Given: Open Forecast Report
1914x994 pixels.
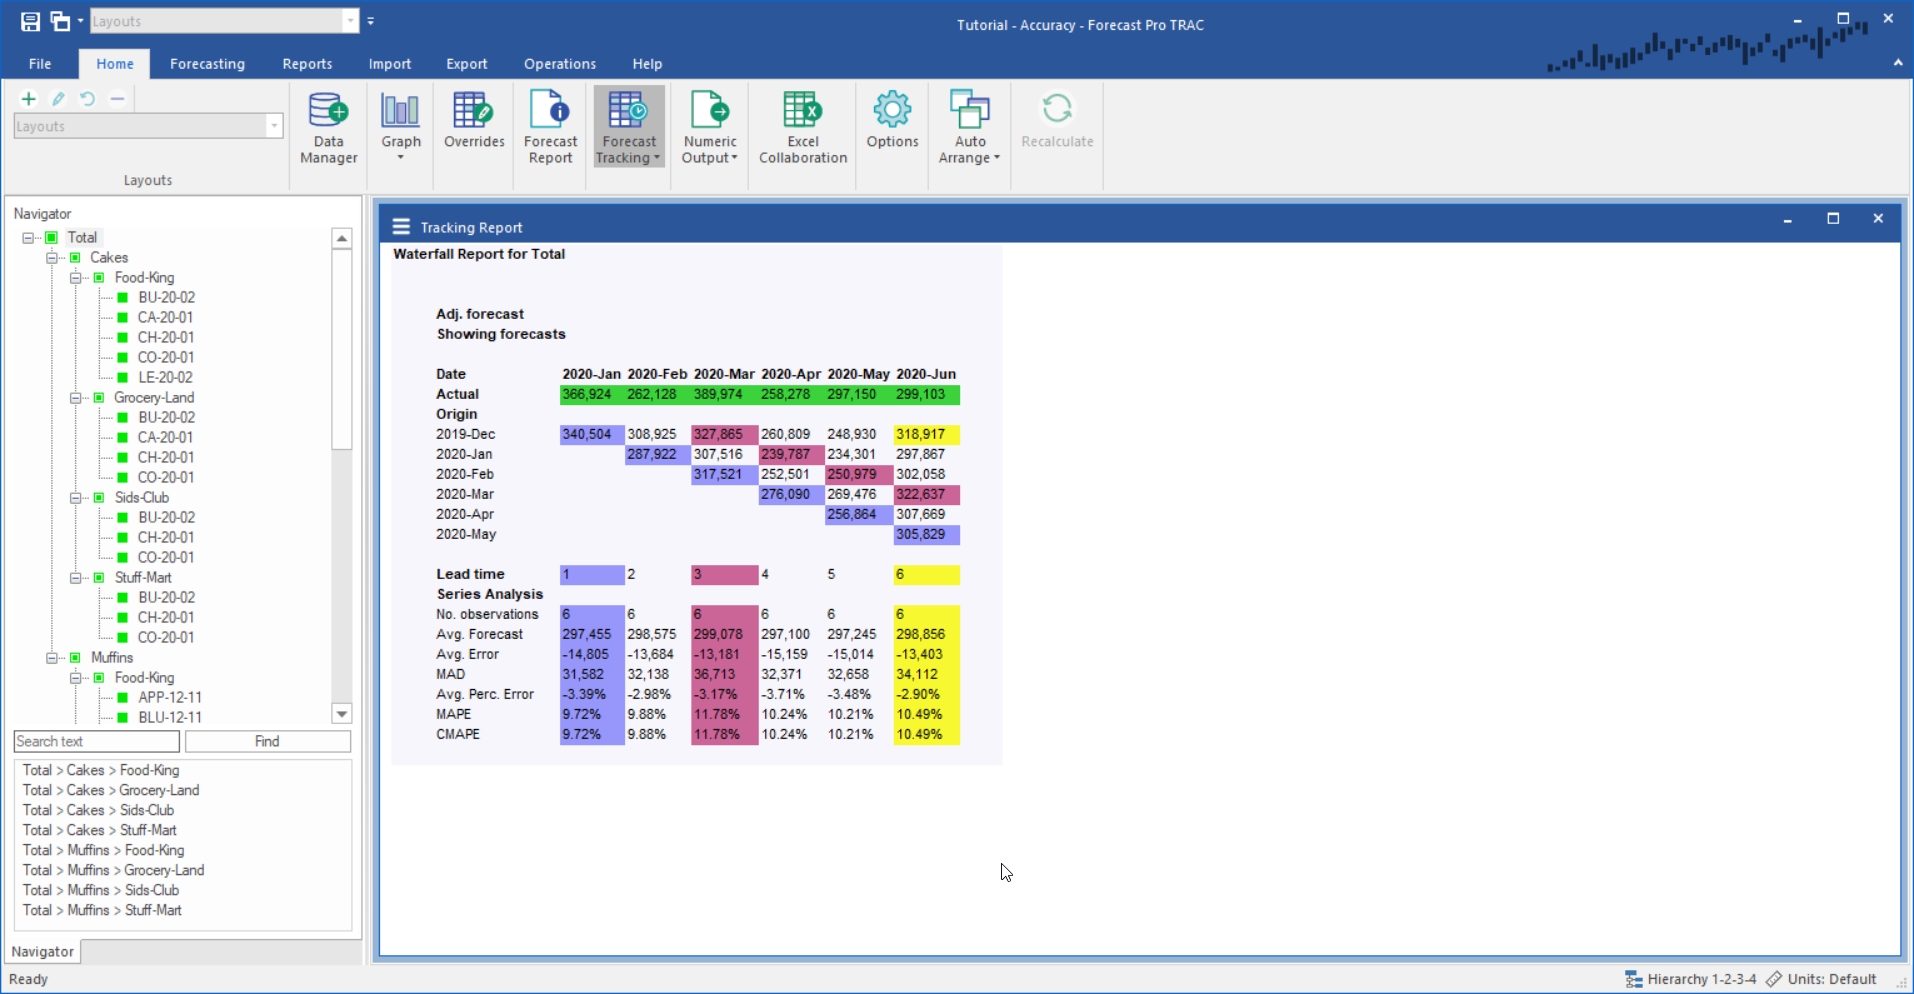Looking at the screenshot, I should (x=550, y=128).
